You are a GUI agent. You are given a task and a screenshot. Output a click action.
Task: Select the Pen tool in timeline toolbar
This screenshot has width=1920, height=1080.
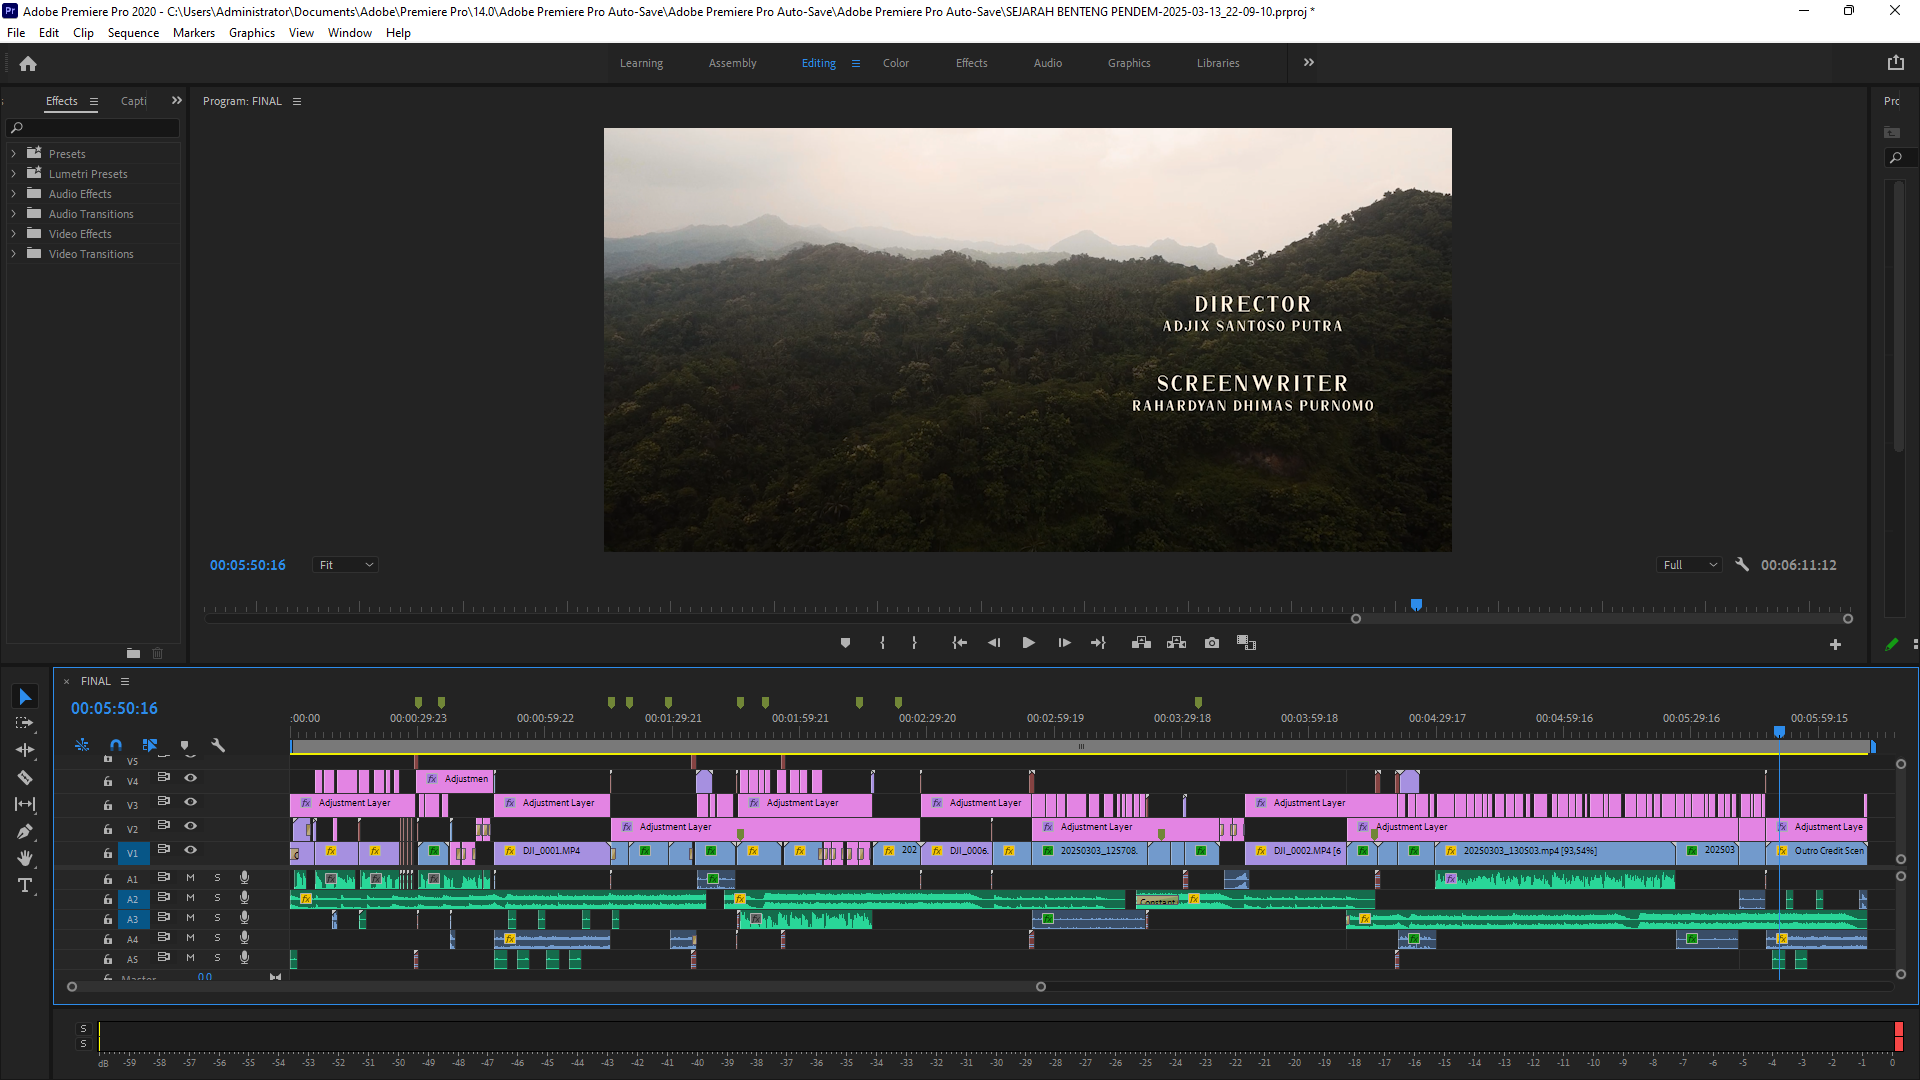click(25, 831)
